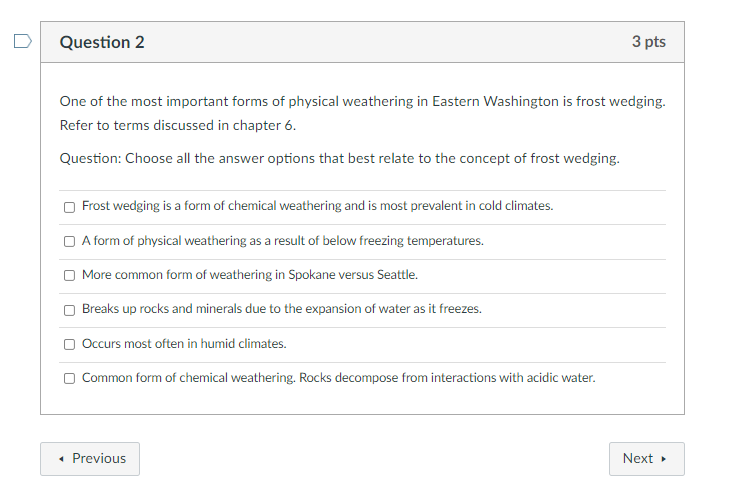
Task: Click the answer text mentioning Spokane versus Seattle
Action: (250, 275)
